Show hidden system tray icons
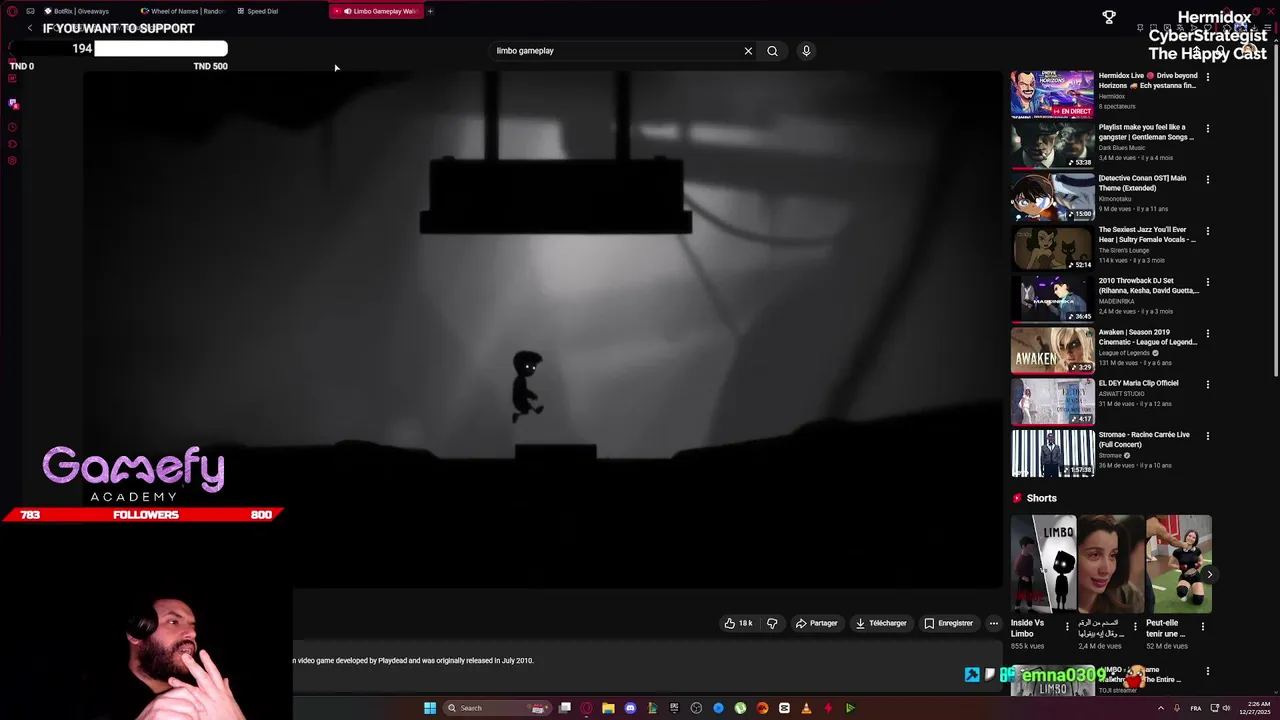The height and width of the screenshot is (720, 1280). (x=1161, y=708)
